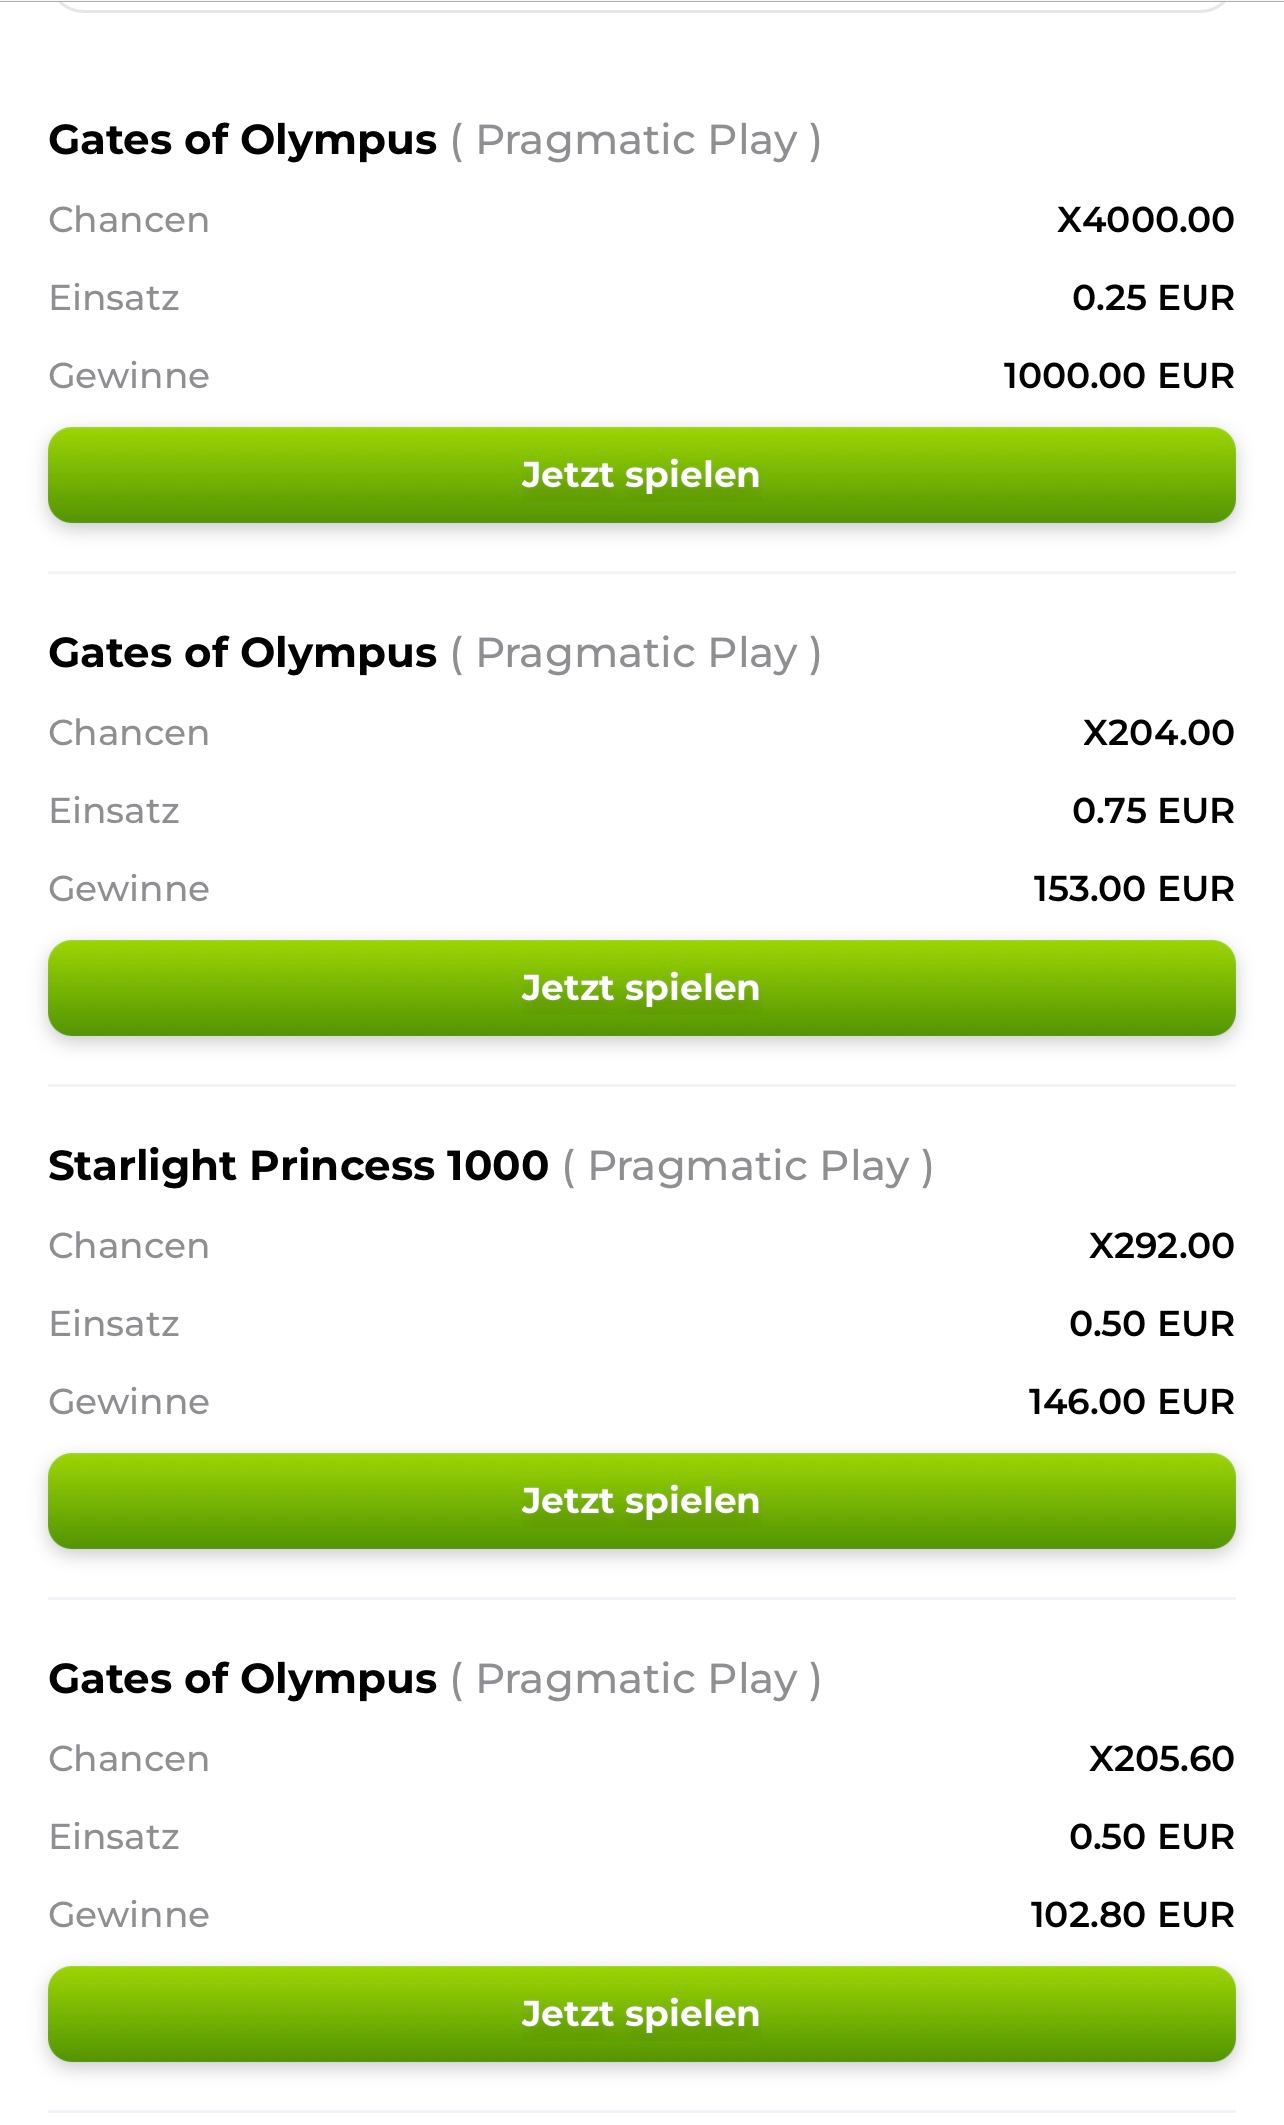The image size is (1284, 2125).
Task: Select the X292.00 chances multiplier
Action: [1161, 1246]
